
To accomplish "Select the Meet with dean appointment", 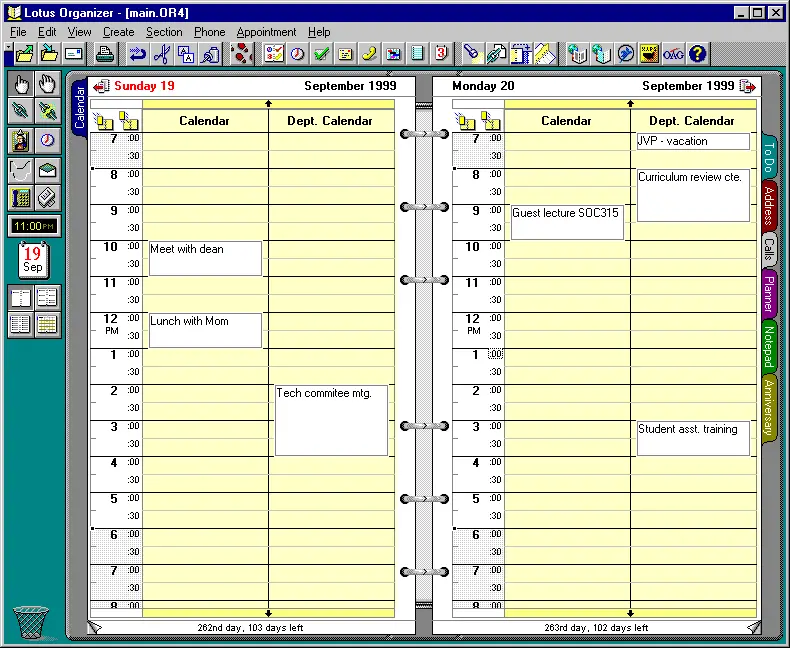I will pos(206,258).
